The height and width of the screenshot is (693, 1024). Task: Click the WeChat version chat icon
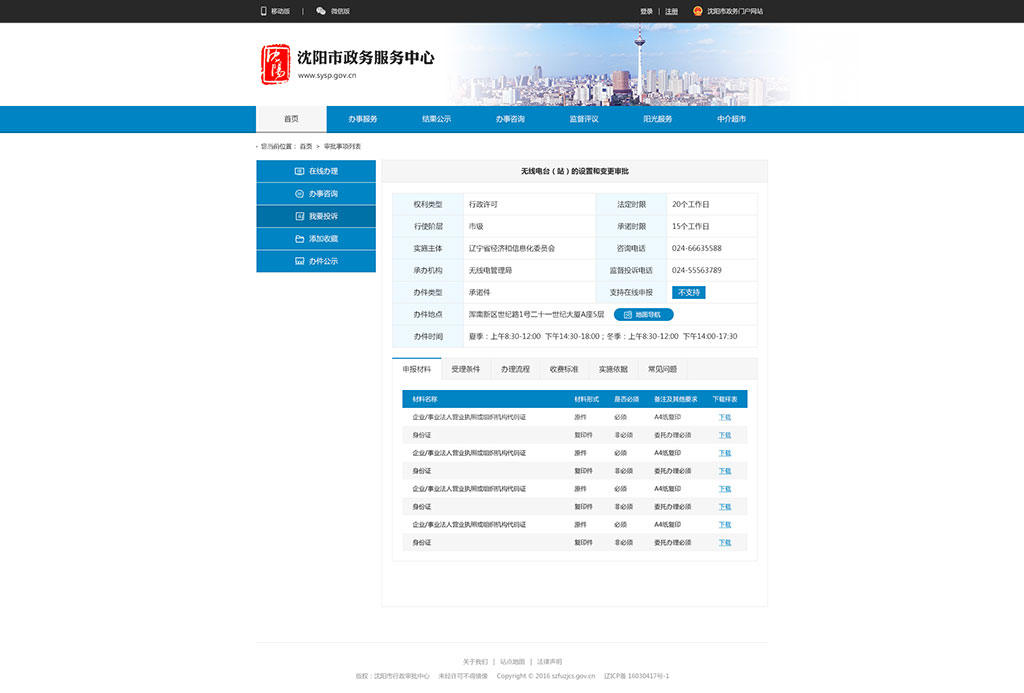point(321,11)
